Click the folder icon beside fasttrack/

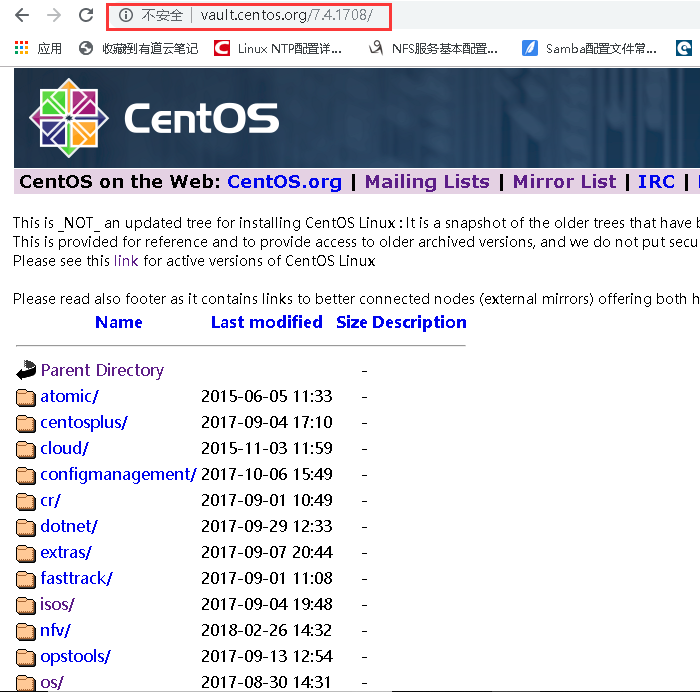click(26, 579)
